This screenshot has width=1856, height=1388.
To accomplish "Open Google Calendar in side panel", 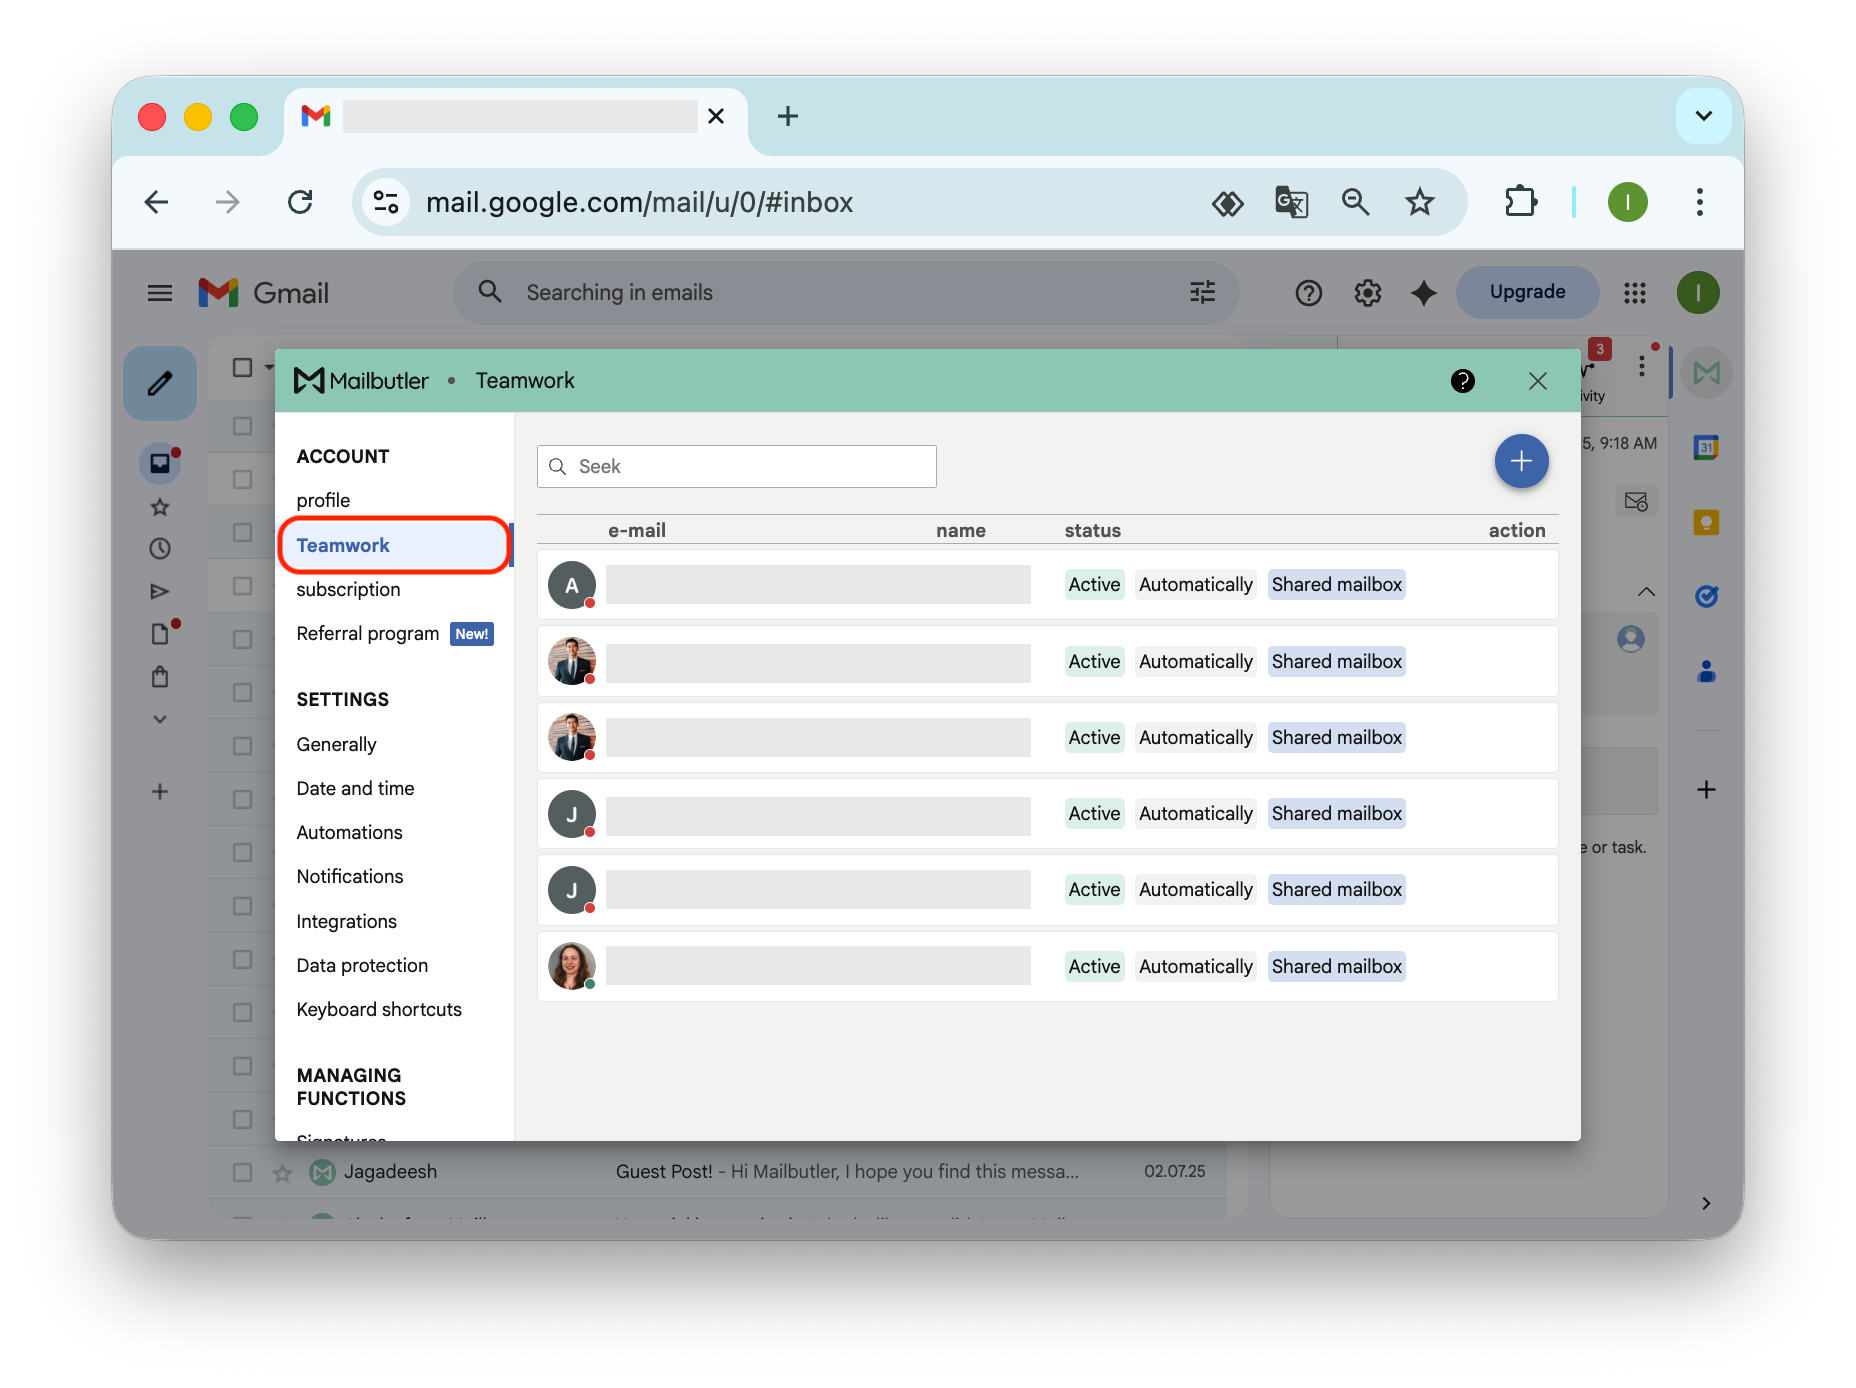I will (x=1707, y=447).
